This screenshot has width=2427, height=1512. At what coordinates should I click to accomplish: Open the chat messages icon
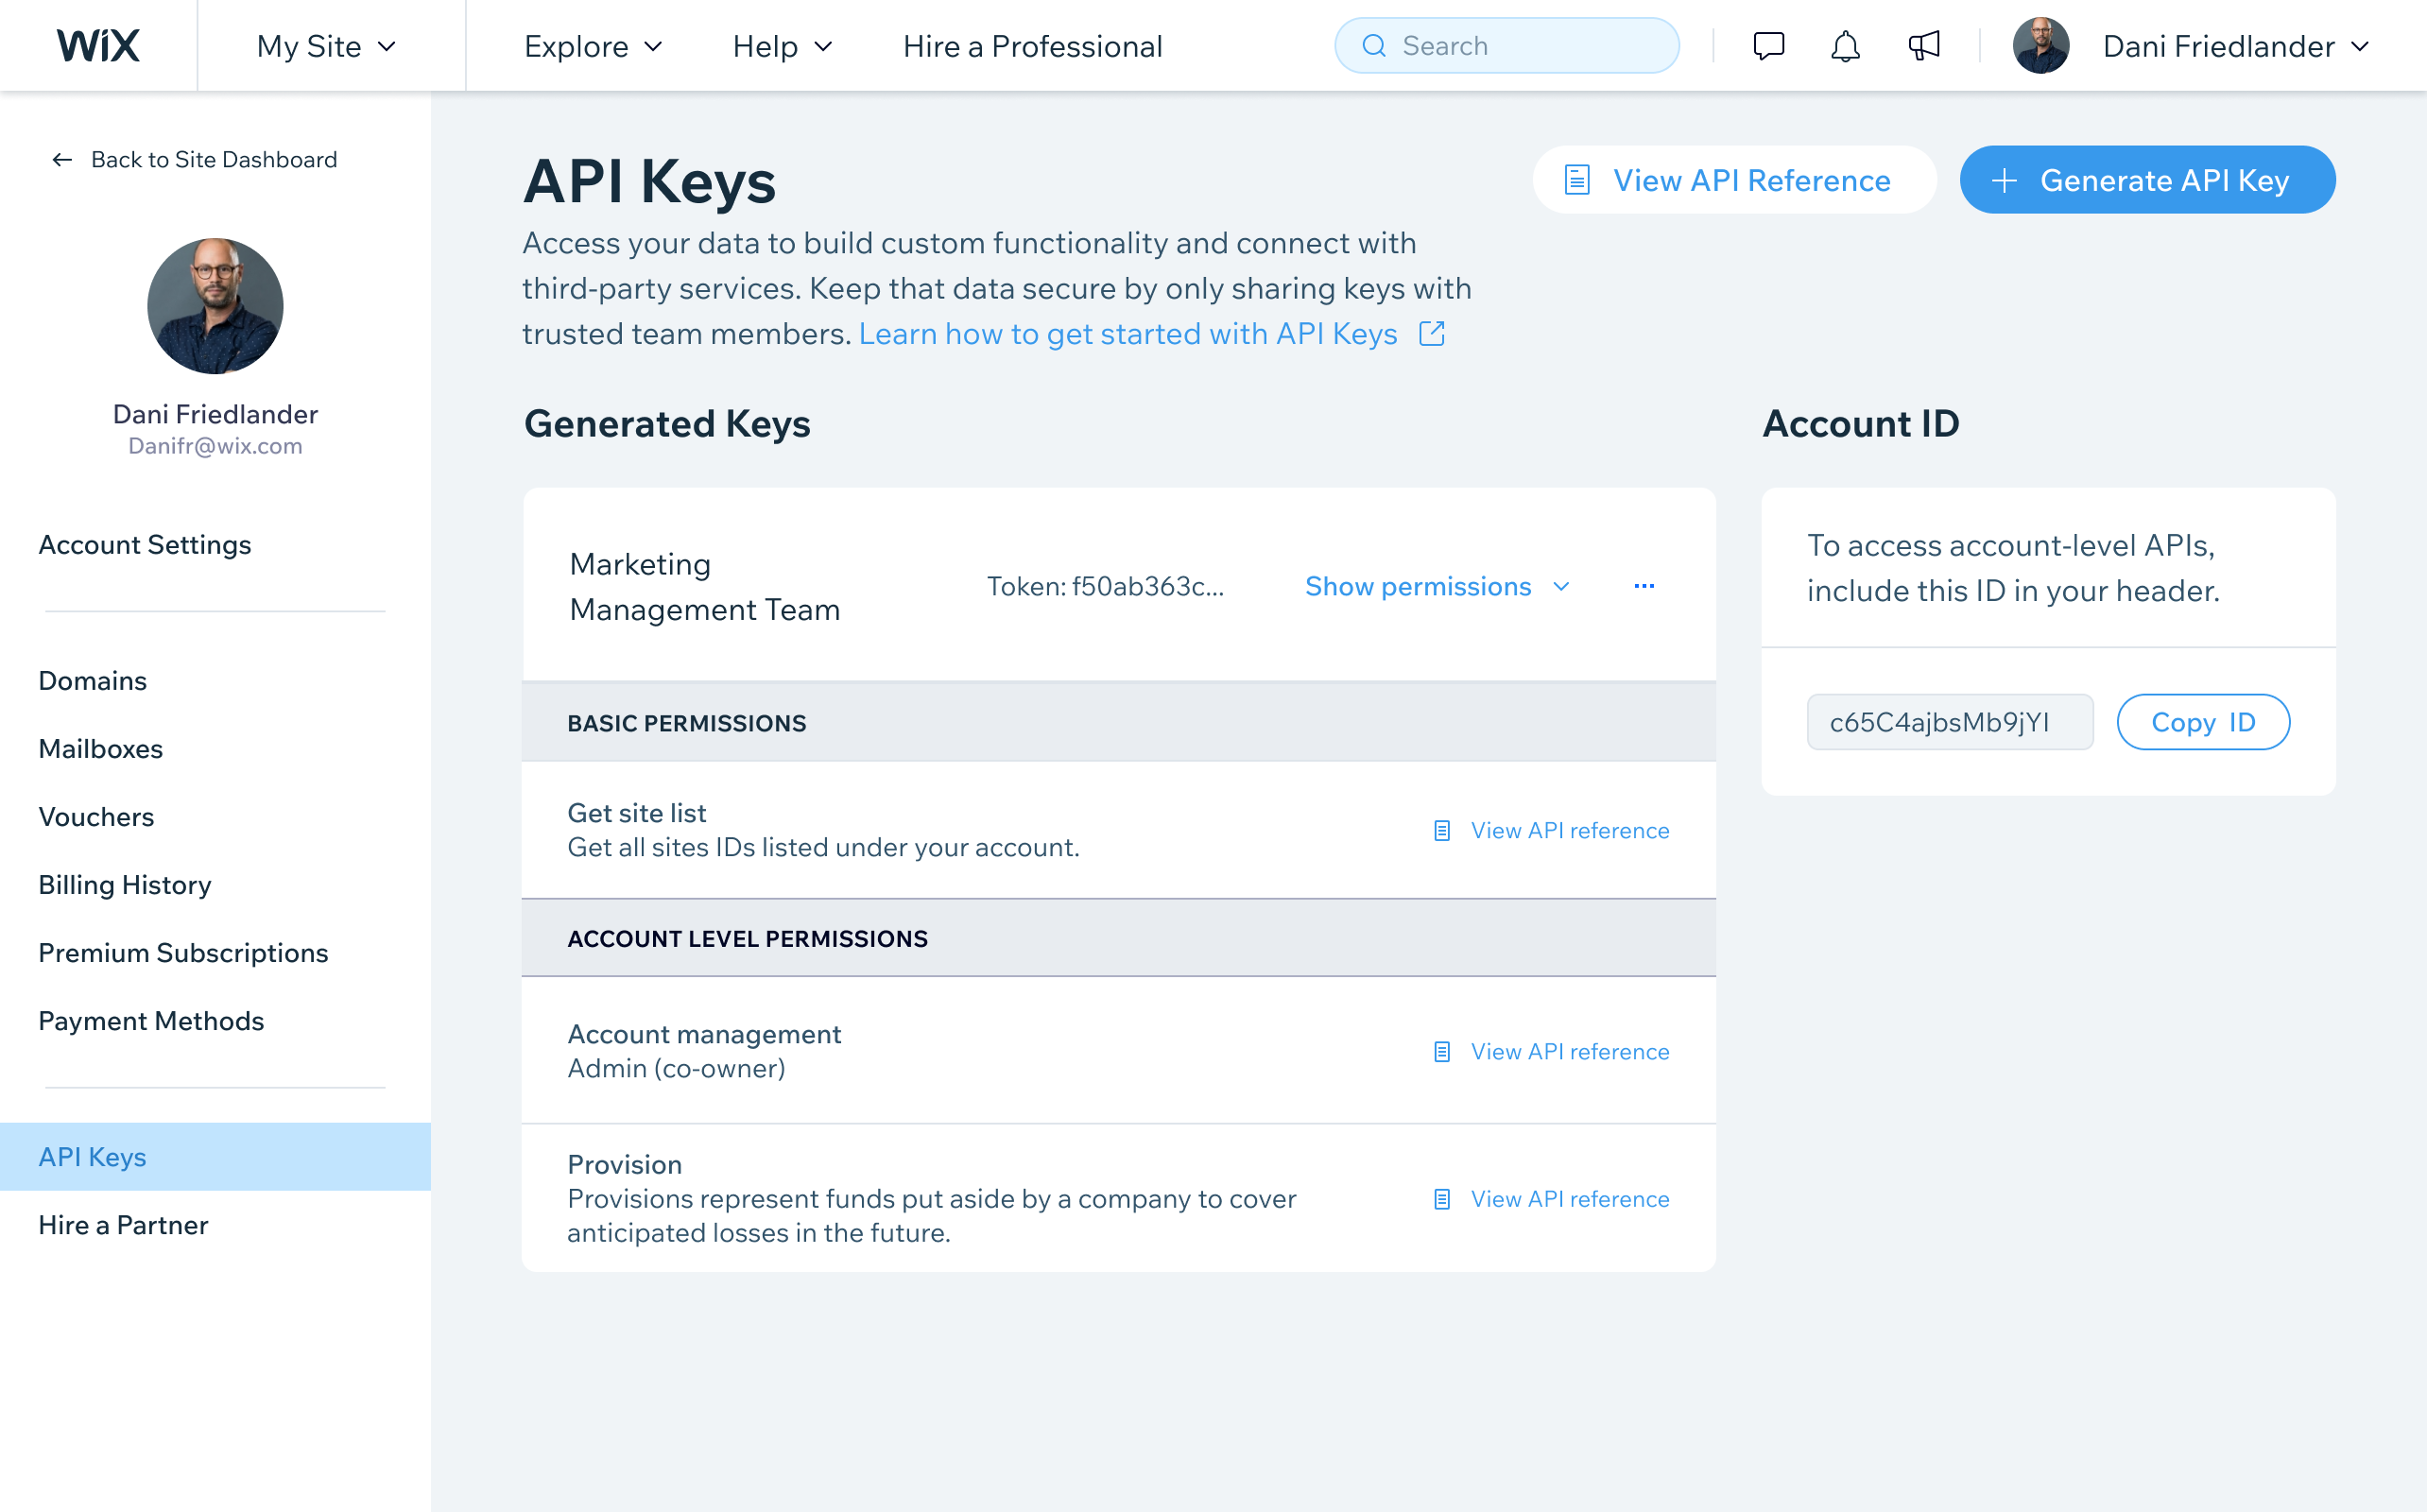[x=1769, y=46]
